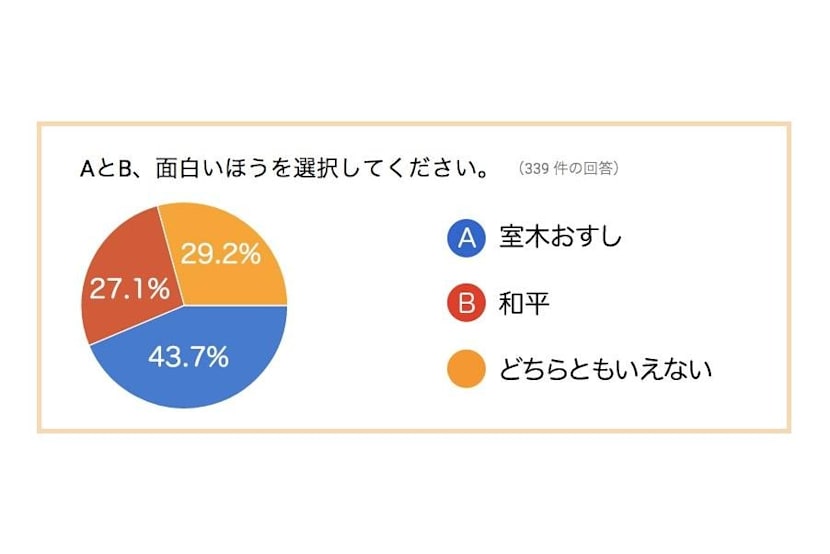
Task: Click the 選択 characters in the question title
Action: tap(319, 168)
